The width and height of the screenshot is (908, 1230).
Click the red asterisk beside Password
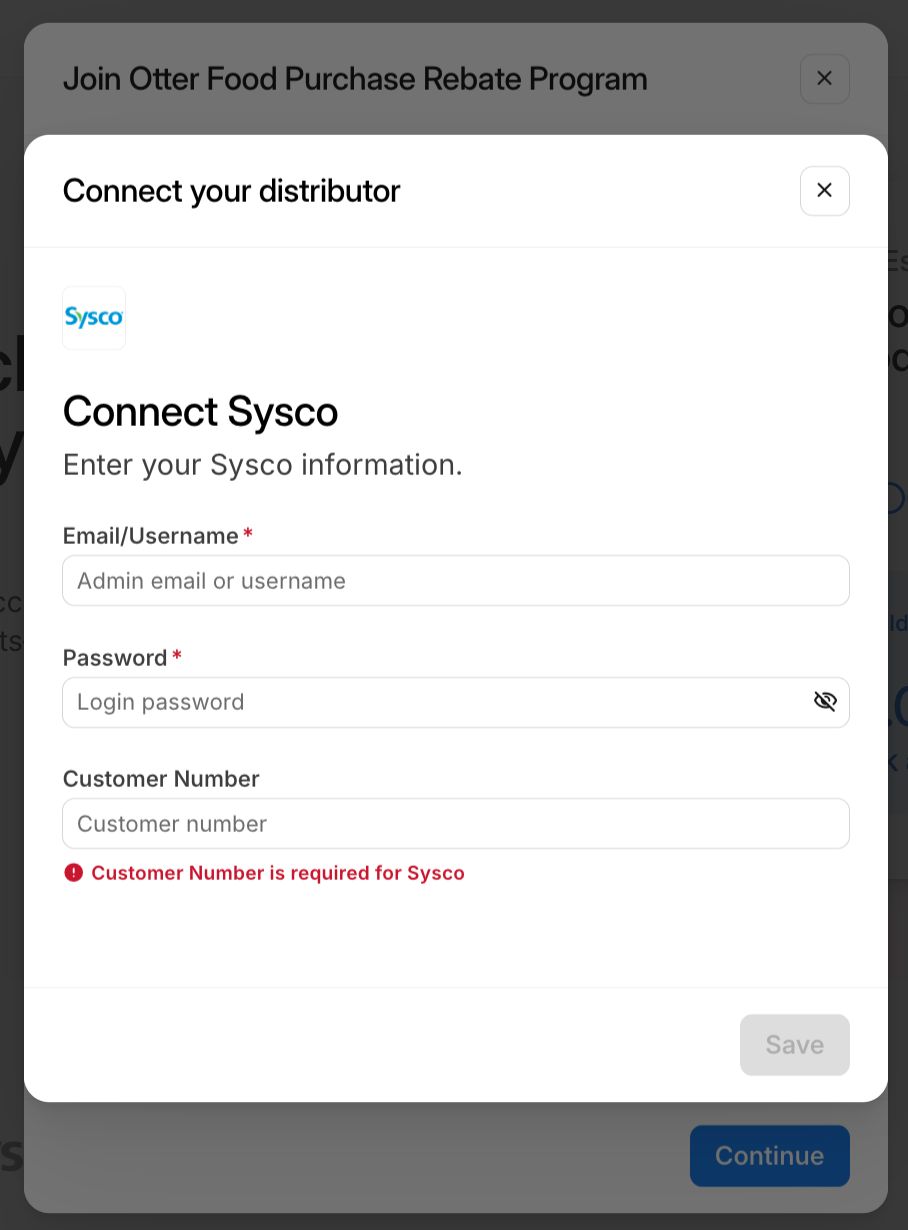[x=177, y=657]
